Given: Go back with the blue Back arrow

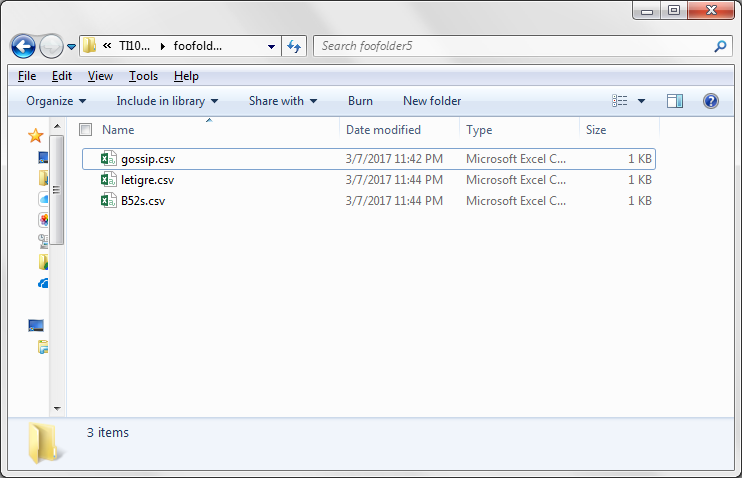Looking at the screenshot, I should [23, 46].
